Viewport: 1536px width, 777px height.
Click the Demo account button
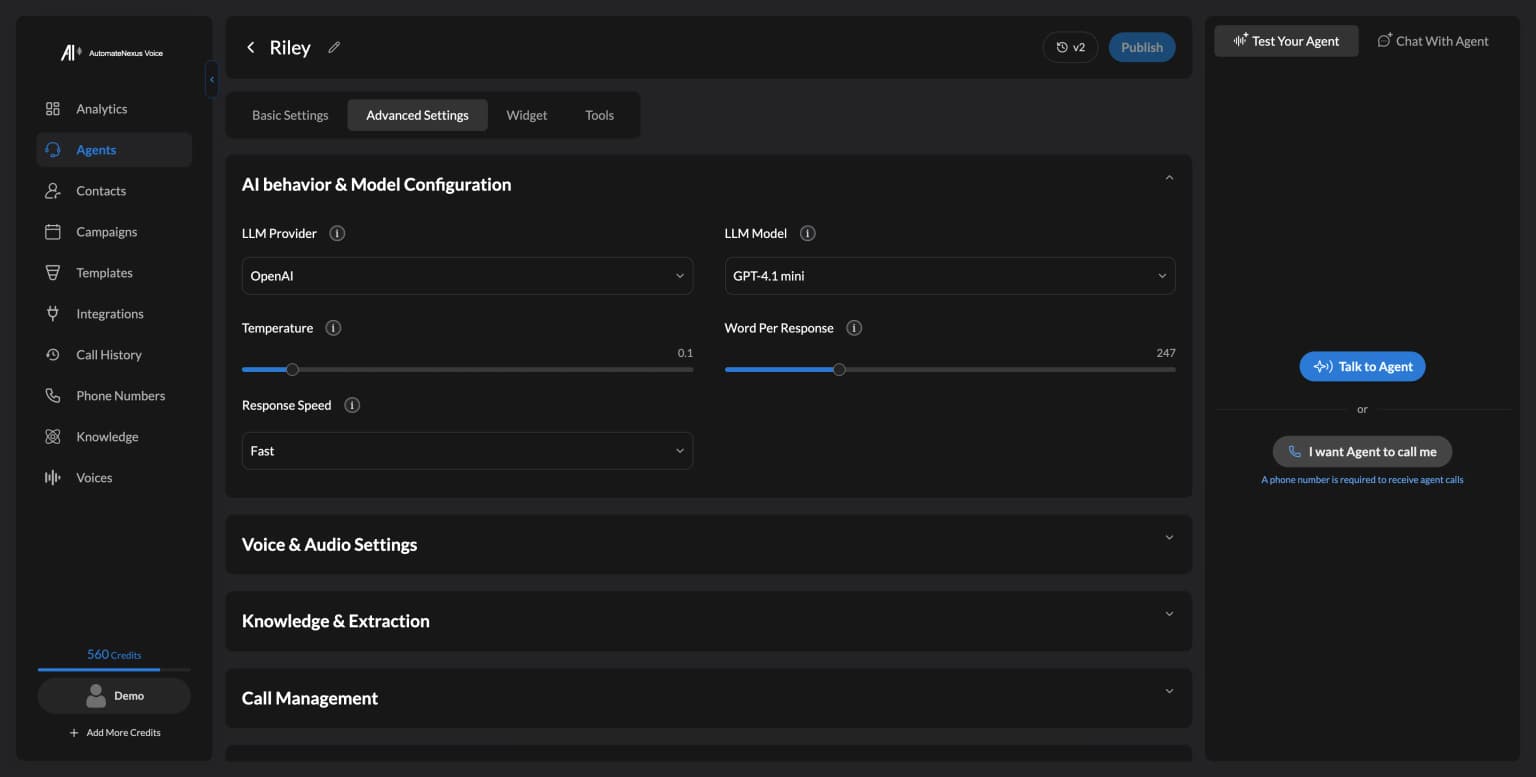[114, 696]
